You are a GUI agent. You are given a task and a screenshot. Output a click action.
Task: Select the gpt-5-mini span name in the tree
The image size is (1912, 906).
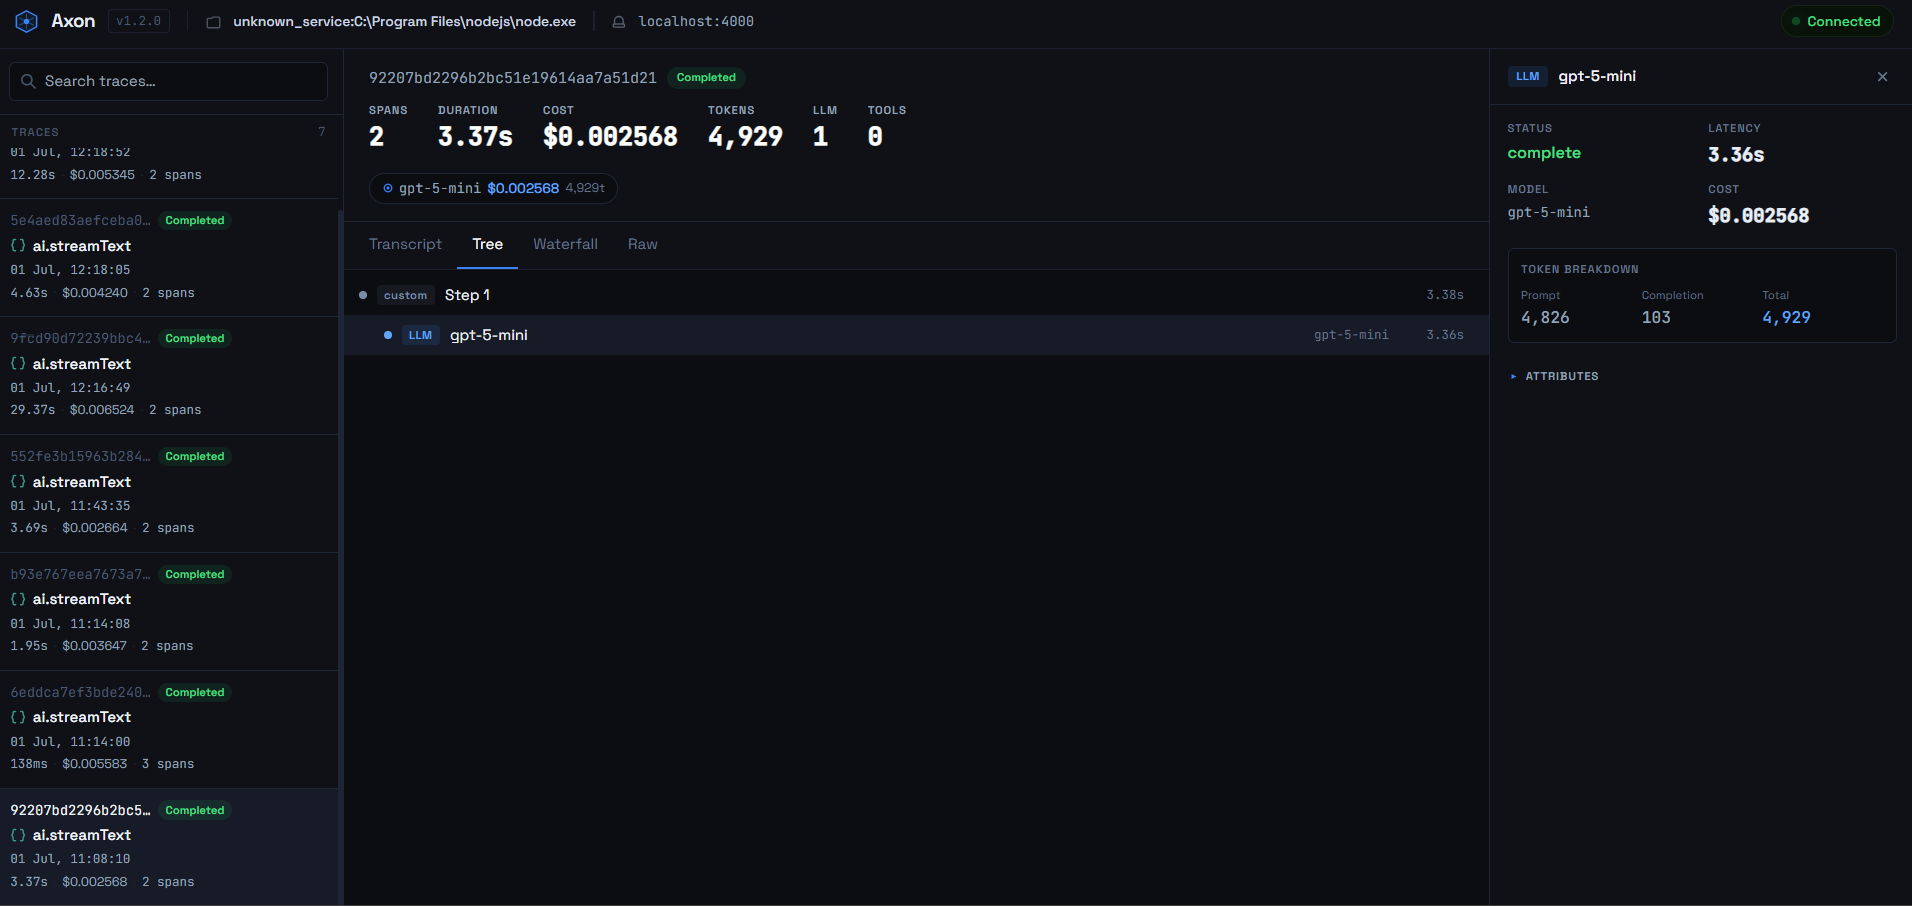pyautogui.click(x=489, y=335)
